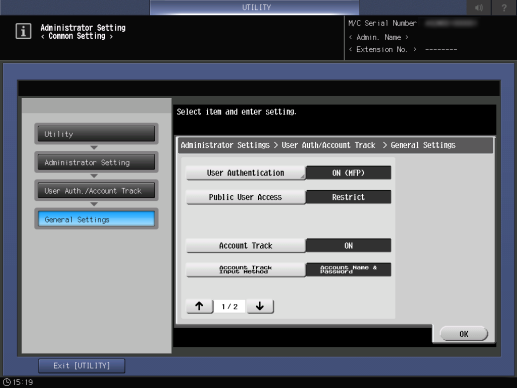Confirm settings with the OK button

coord(464,334)
